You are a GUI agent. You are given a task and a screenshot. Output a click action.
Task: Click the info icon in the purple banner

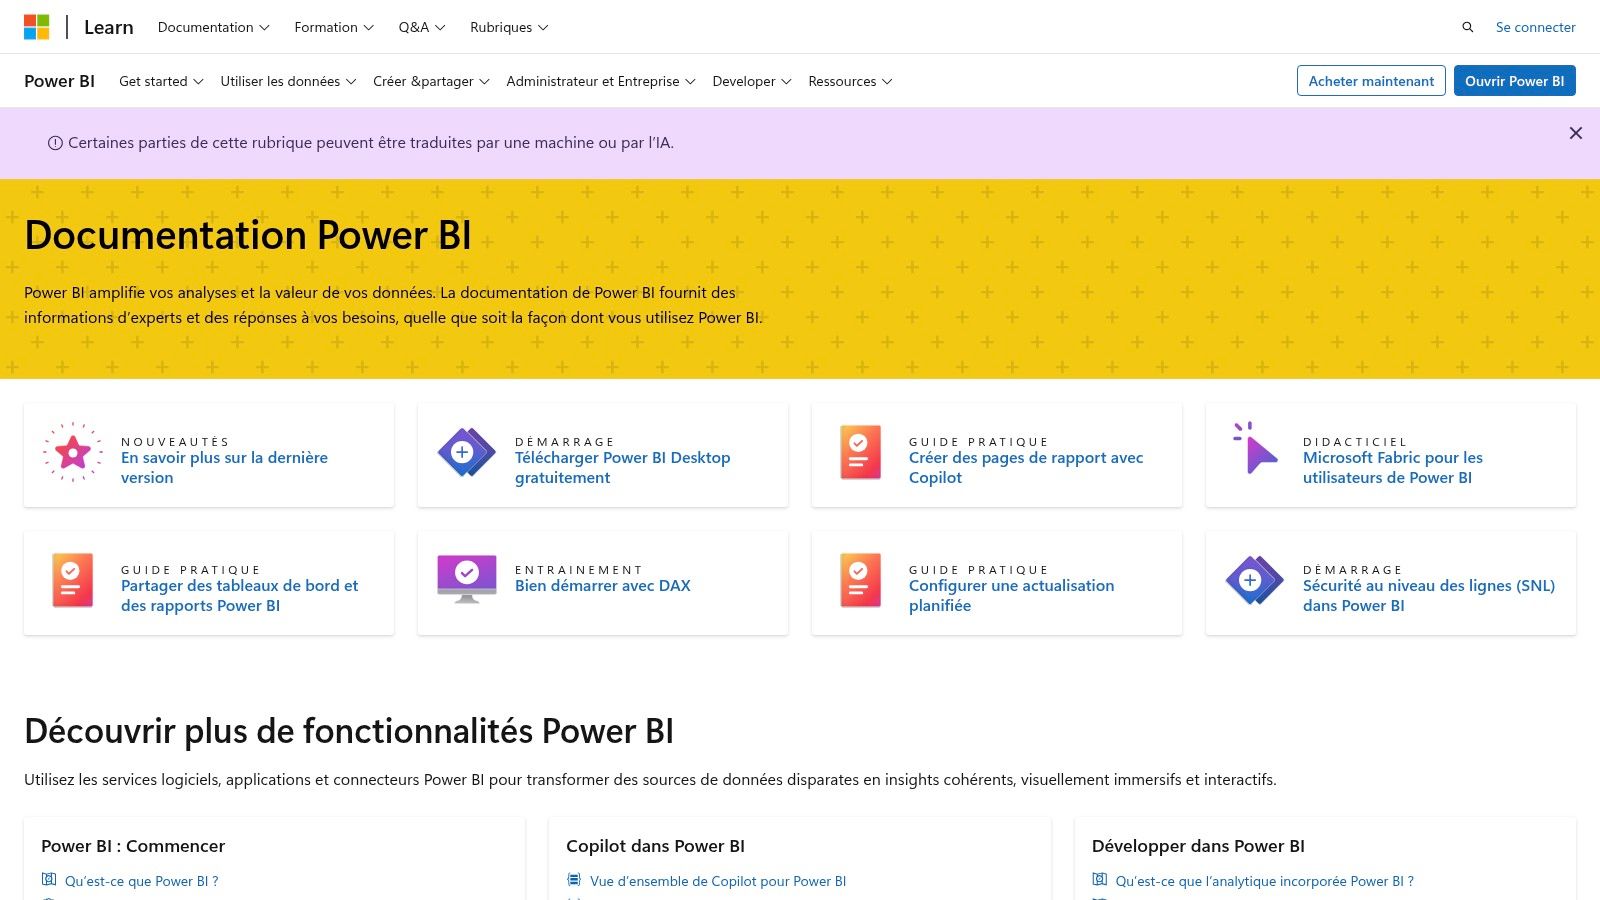click(55, 142)
